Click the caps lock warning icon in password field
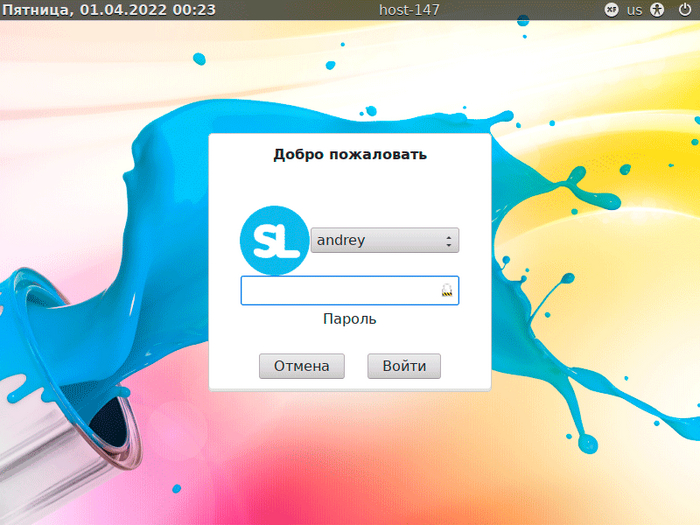 click(x=447, y=290)
